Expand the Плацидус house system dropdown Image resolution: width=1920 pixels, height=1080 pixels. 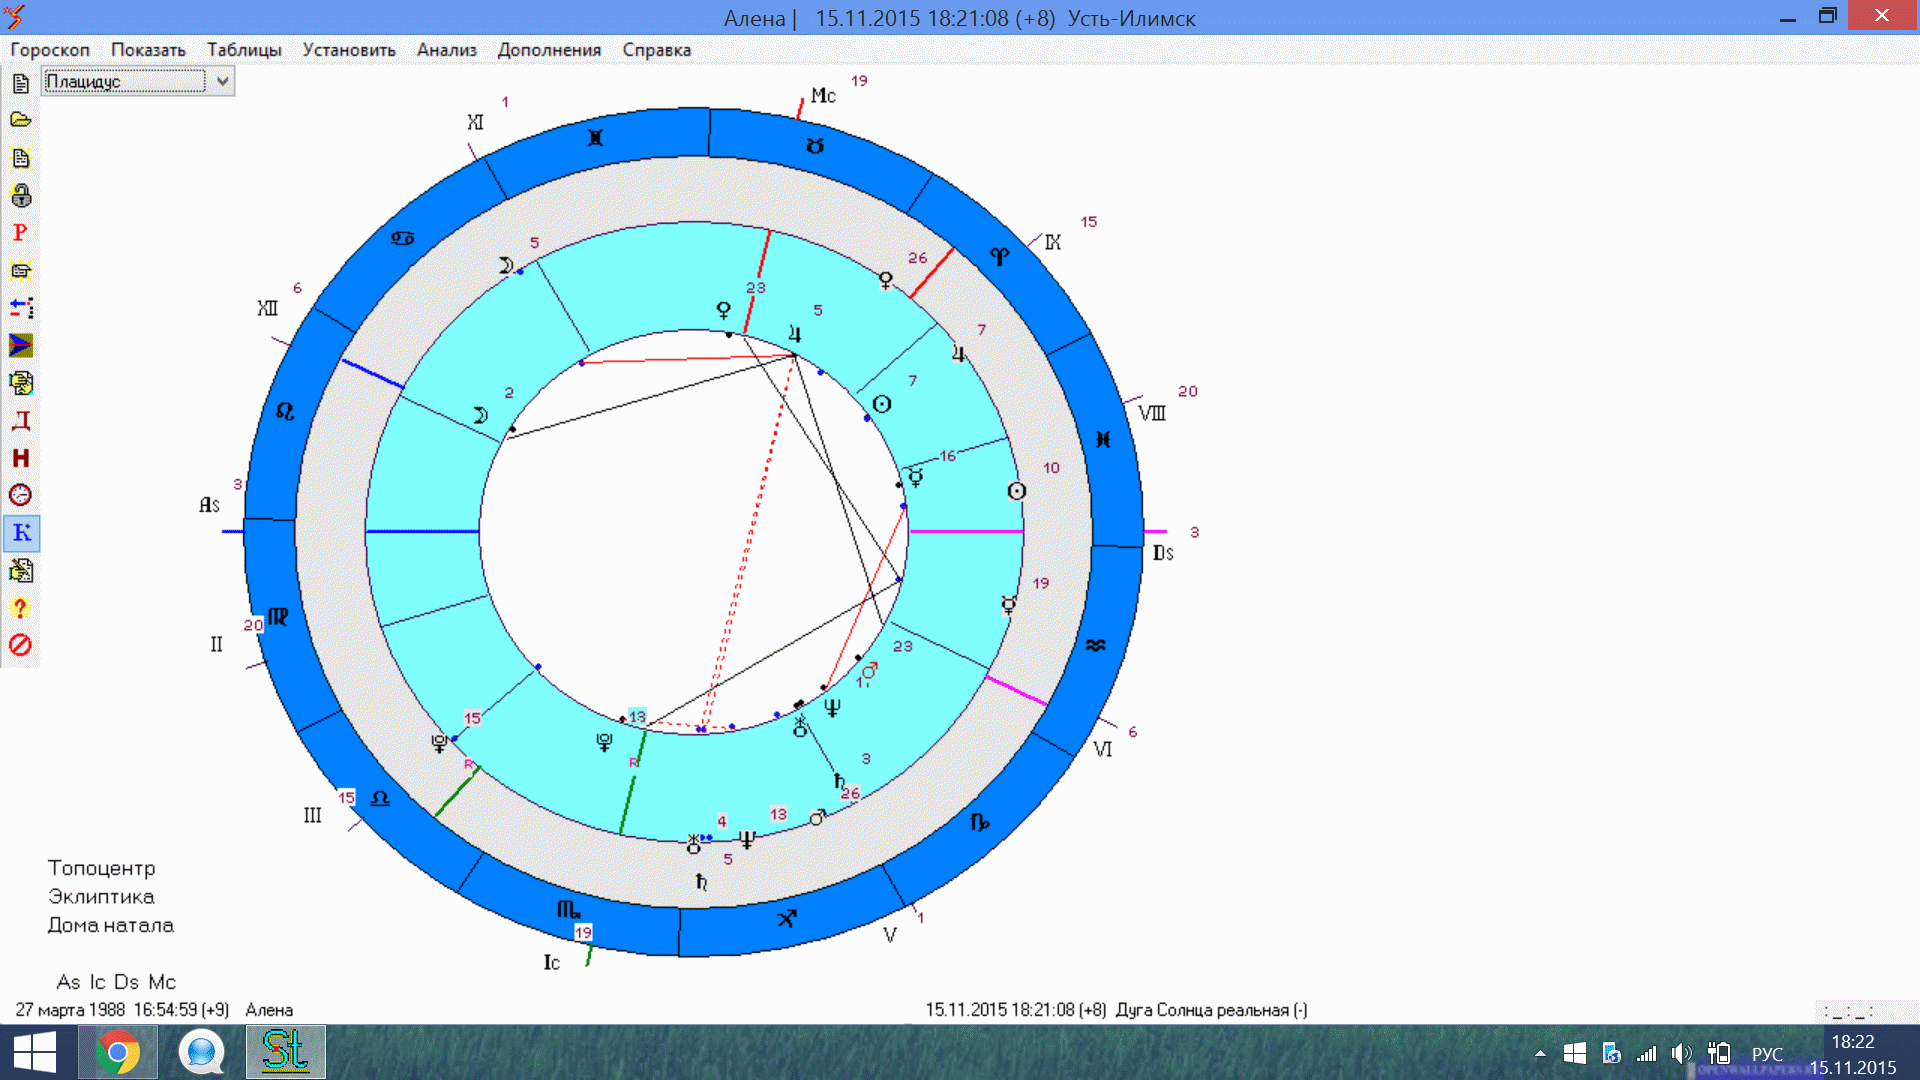tap(222, 81)
